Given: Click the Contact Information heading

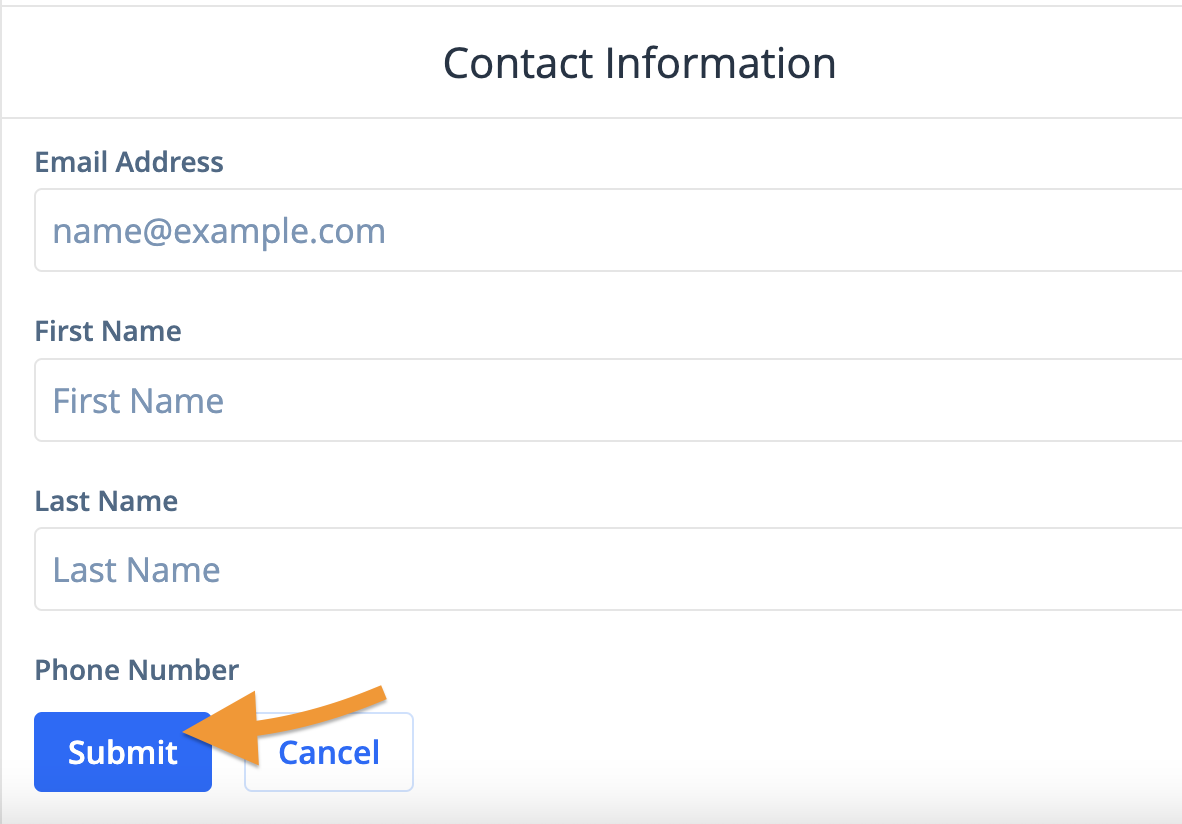Looking at the screenshot, I should click(639, 63).
